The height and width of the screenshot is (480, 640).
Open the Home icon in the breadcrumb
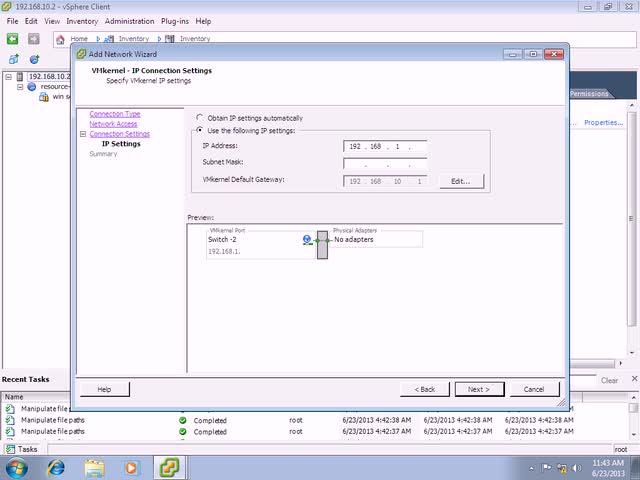60,39
